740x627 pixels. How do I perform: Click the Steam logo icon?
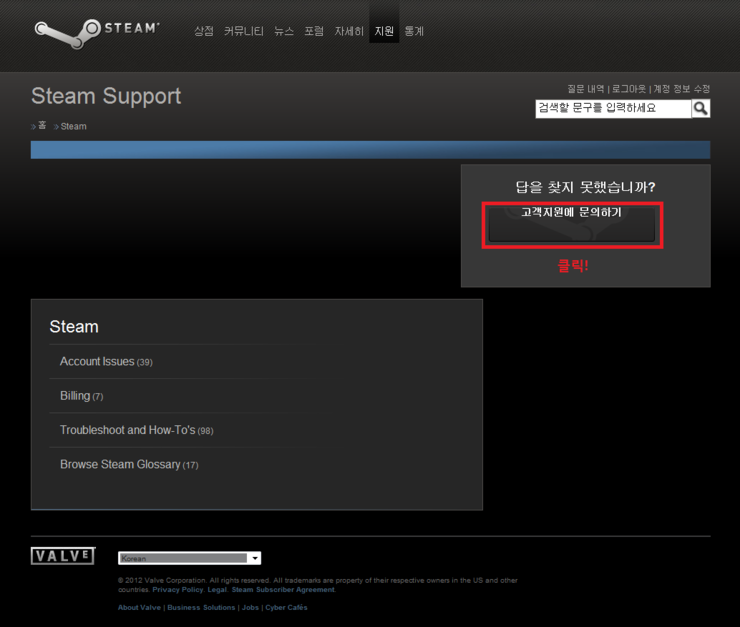tap(97, 33)
